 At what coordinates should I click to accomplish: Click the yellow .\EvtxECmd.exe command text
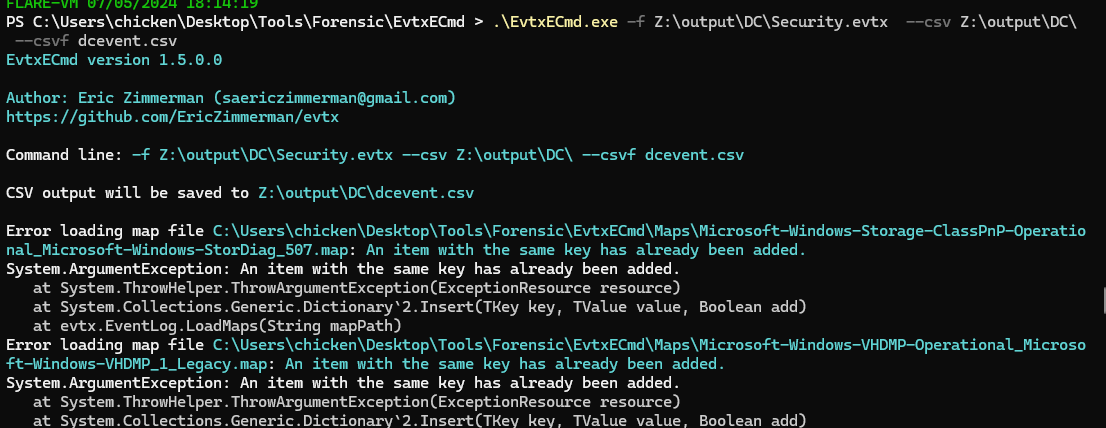coord(555,21)
